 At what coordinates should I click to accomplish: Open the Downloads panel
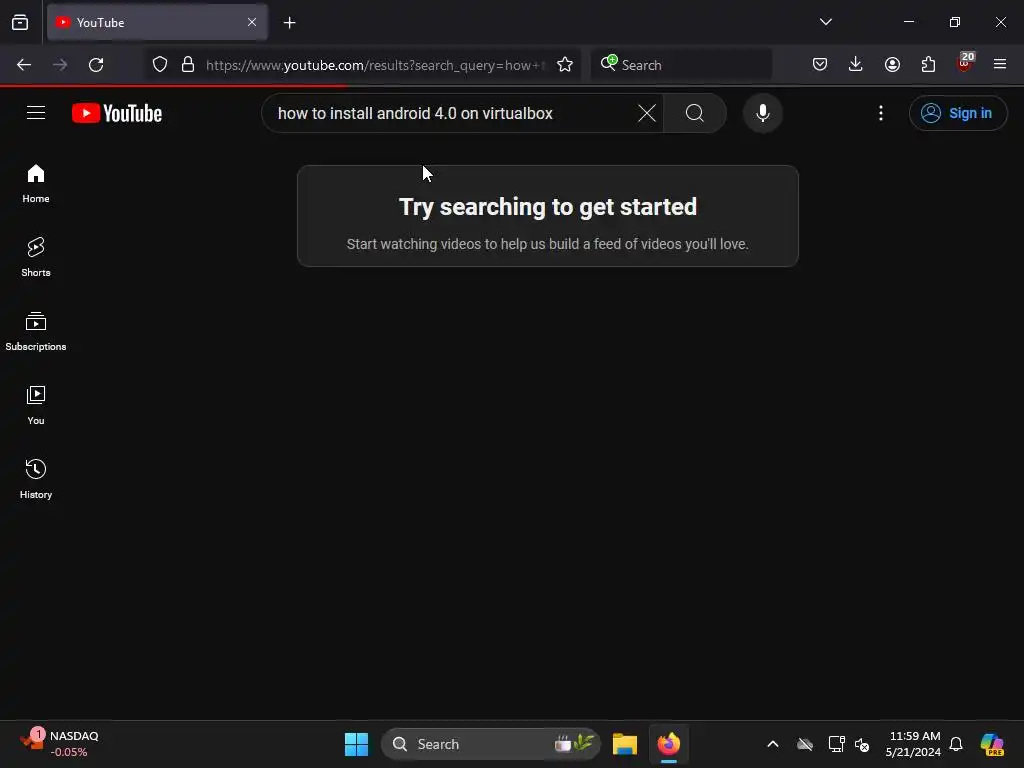(x=856, y=65)
